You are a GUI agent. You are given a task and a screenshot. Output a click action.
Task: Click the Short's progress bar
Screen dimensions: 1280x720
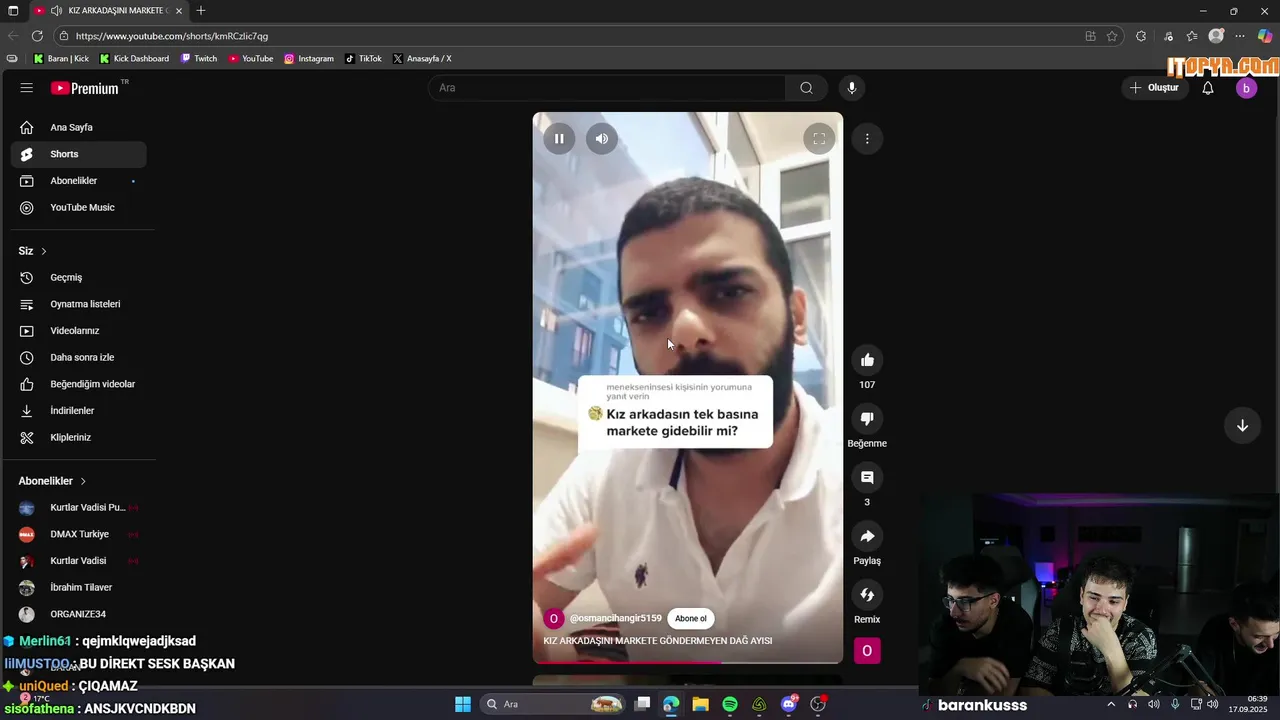coord(688,662)
